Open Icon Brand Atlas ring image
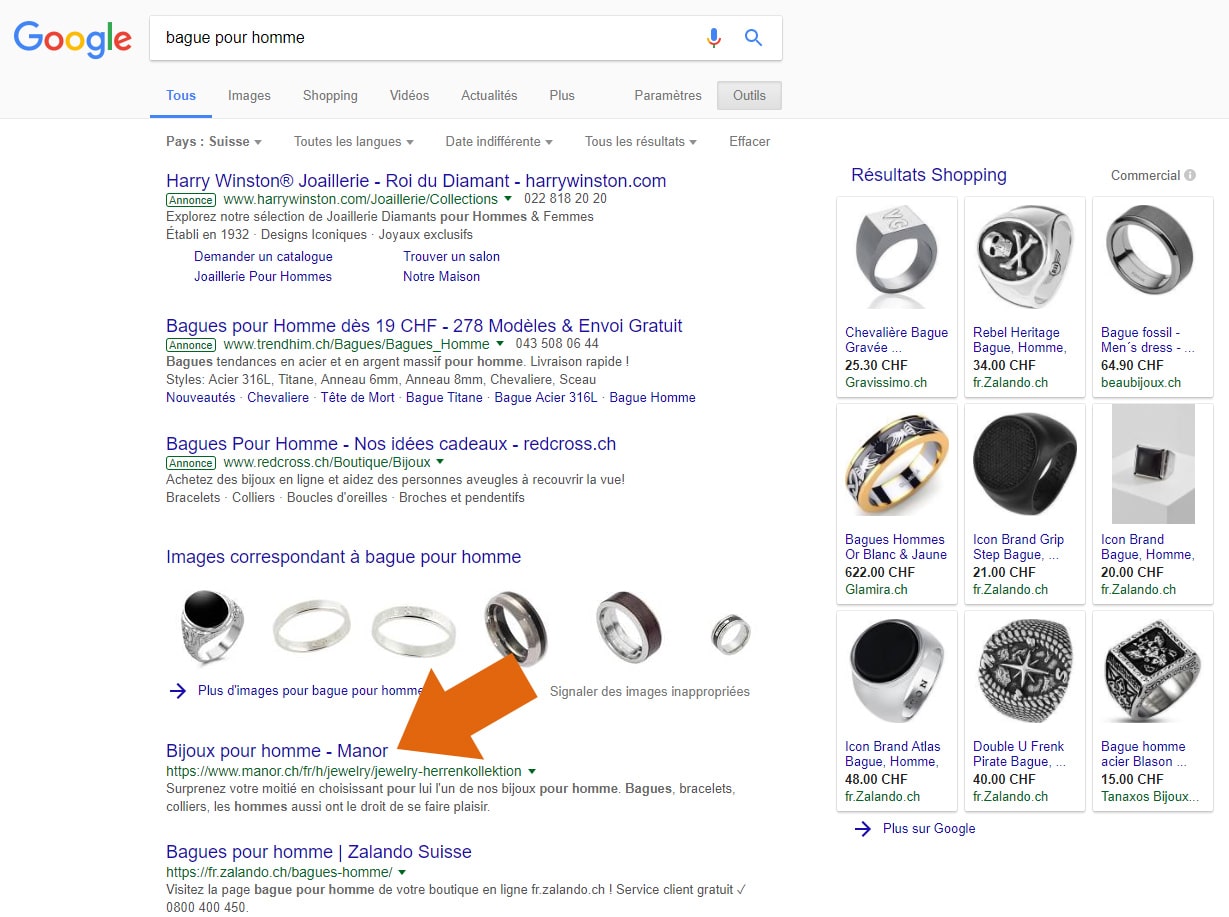 pyautogui.click(x=897, y=672)
